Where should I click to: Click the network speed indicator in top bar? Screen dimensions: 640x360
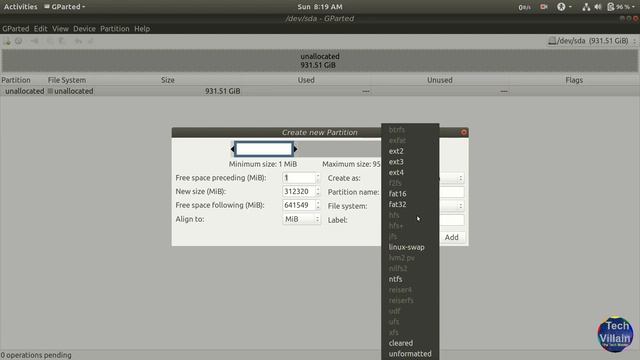[x=524, y=7]
